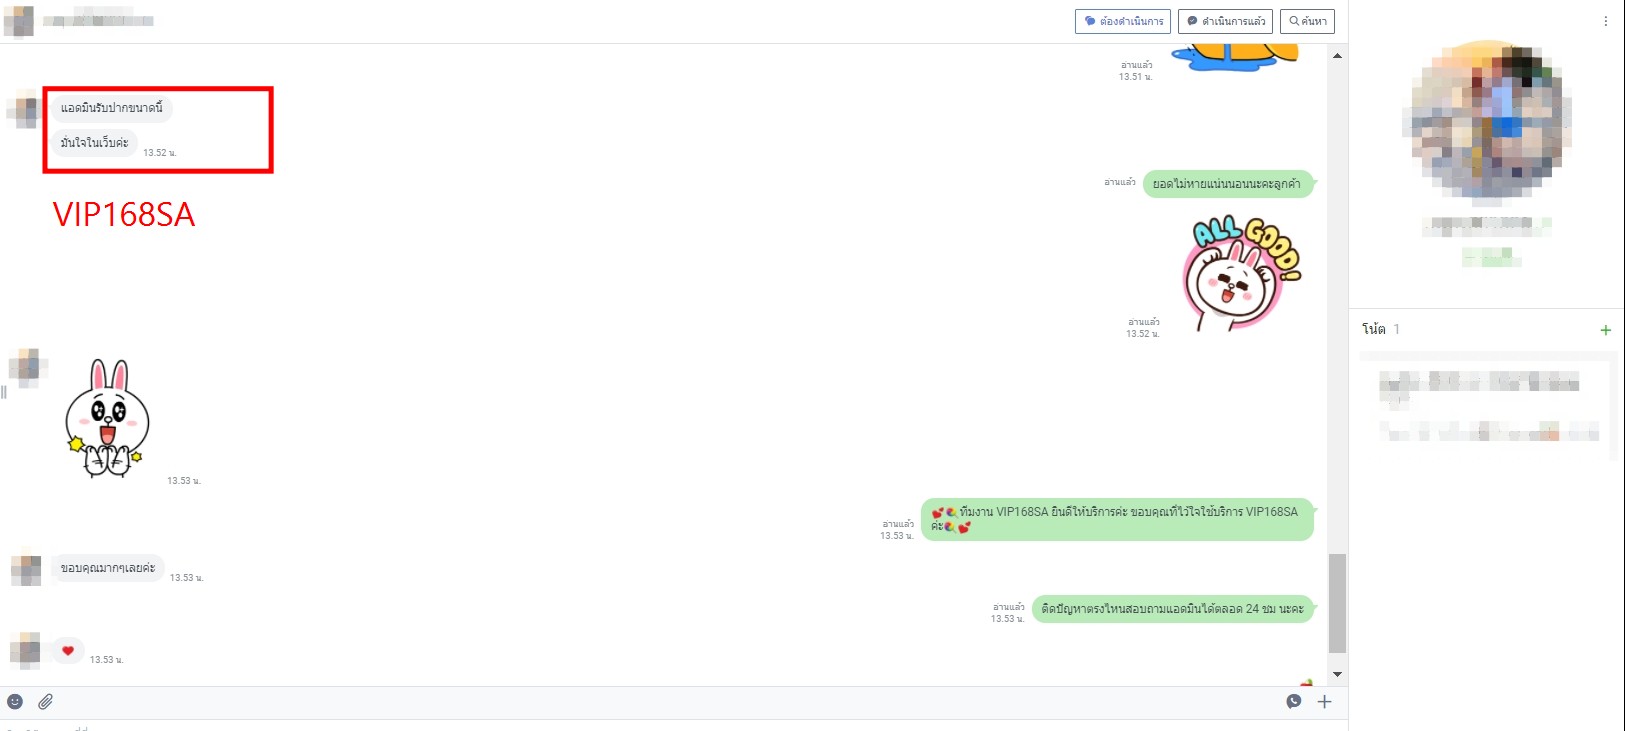Click the scrollbar down arrow in chat

point(1337,675)
